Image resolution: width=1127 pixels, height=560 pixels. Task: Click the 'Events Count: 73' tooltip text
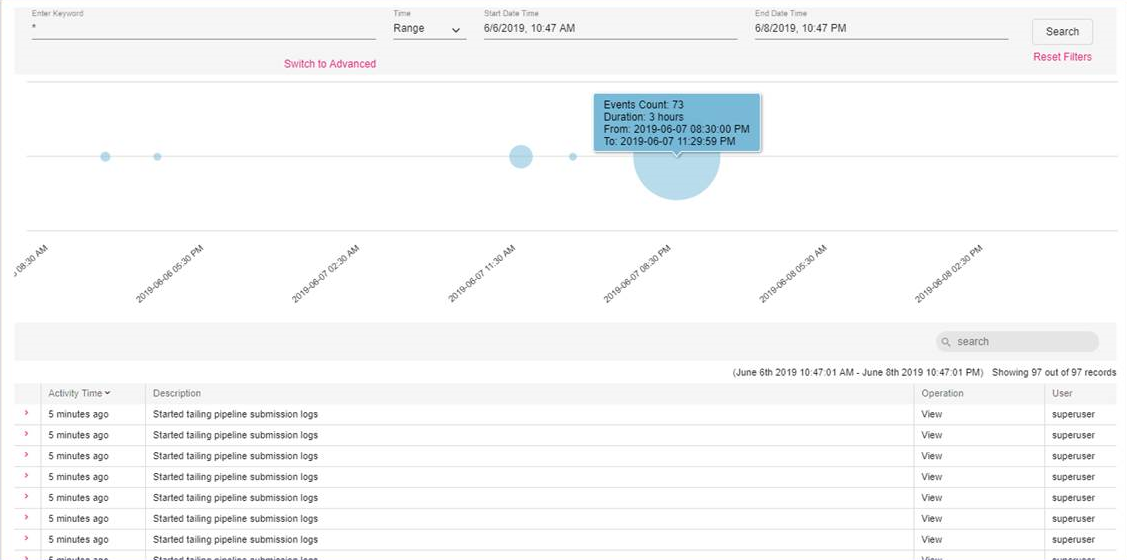click(x=643, y=104)
